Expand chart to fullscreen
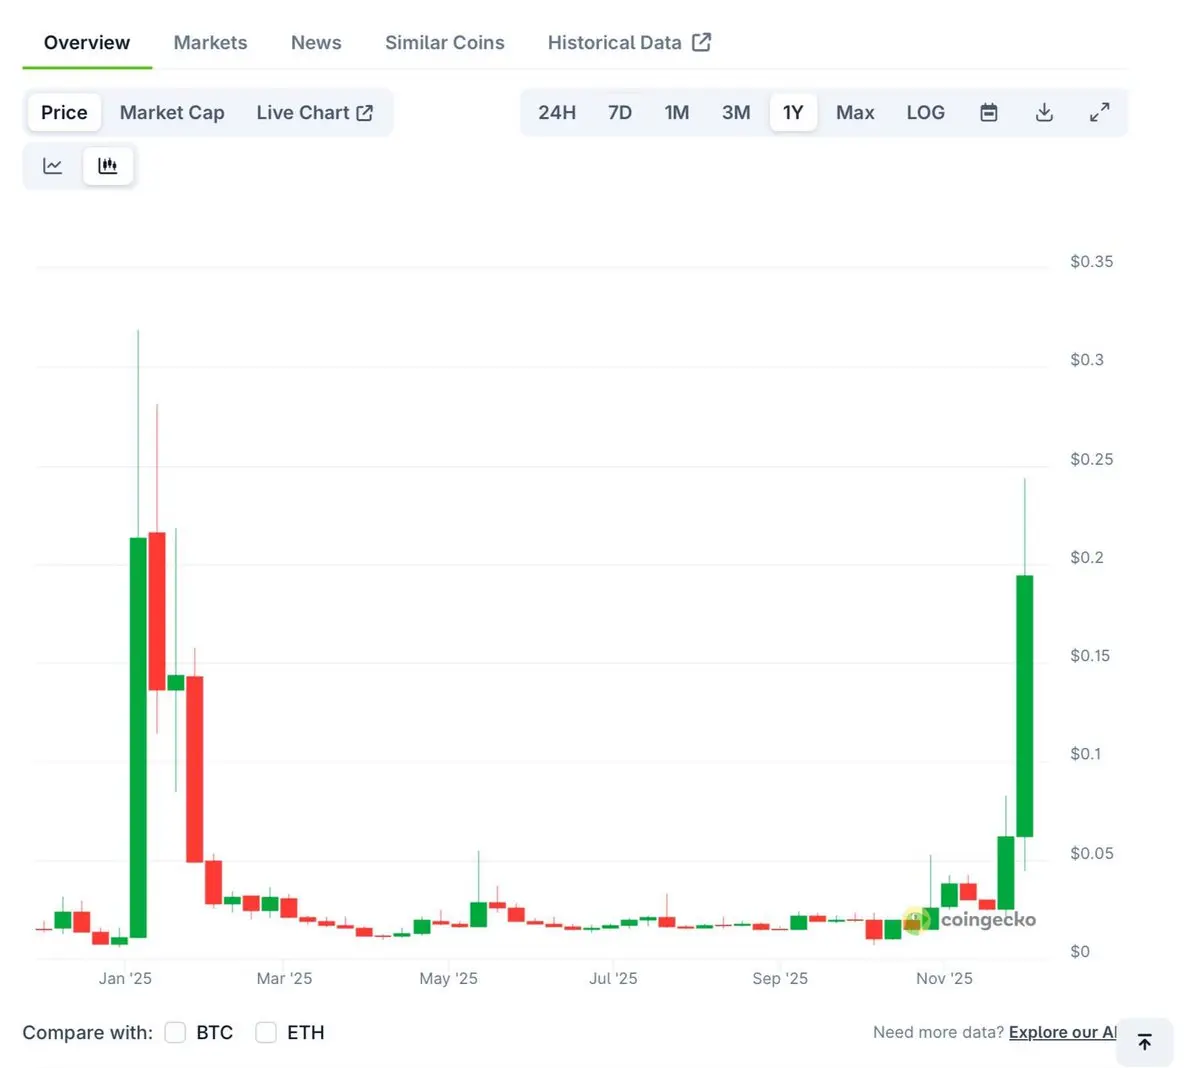Screen dimensions: 1200x1068 (x=1099, y=112)
